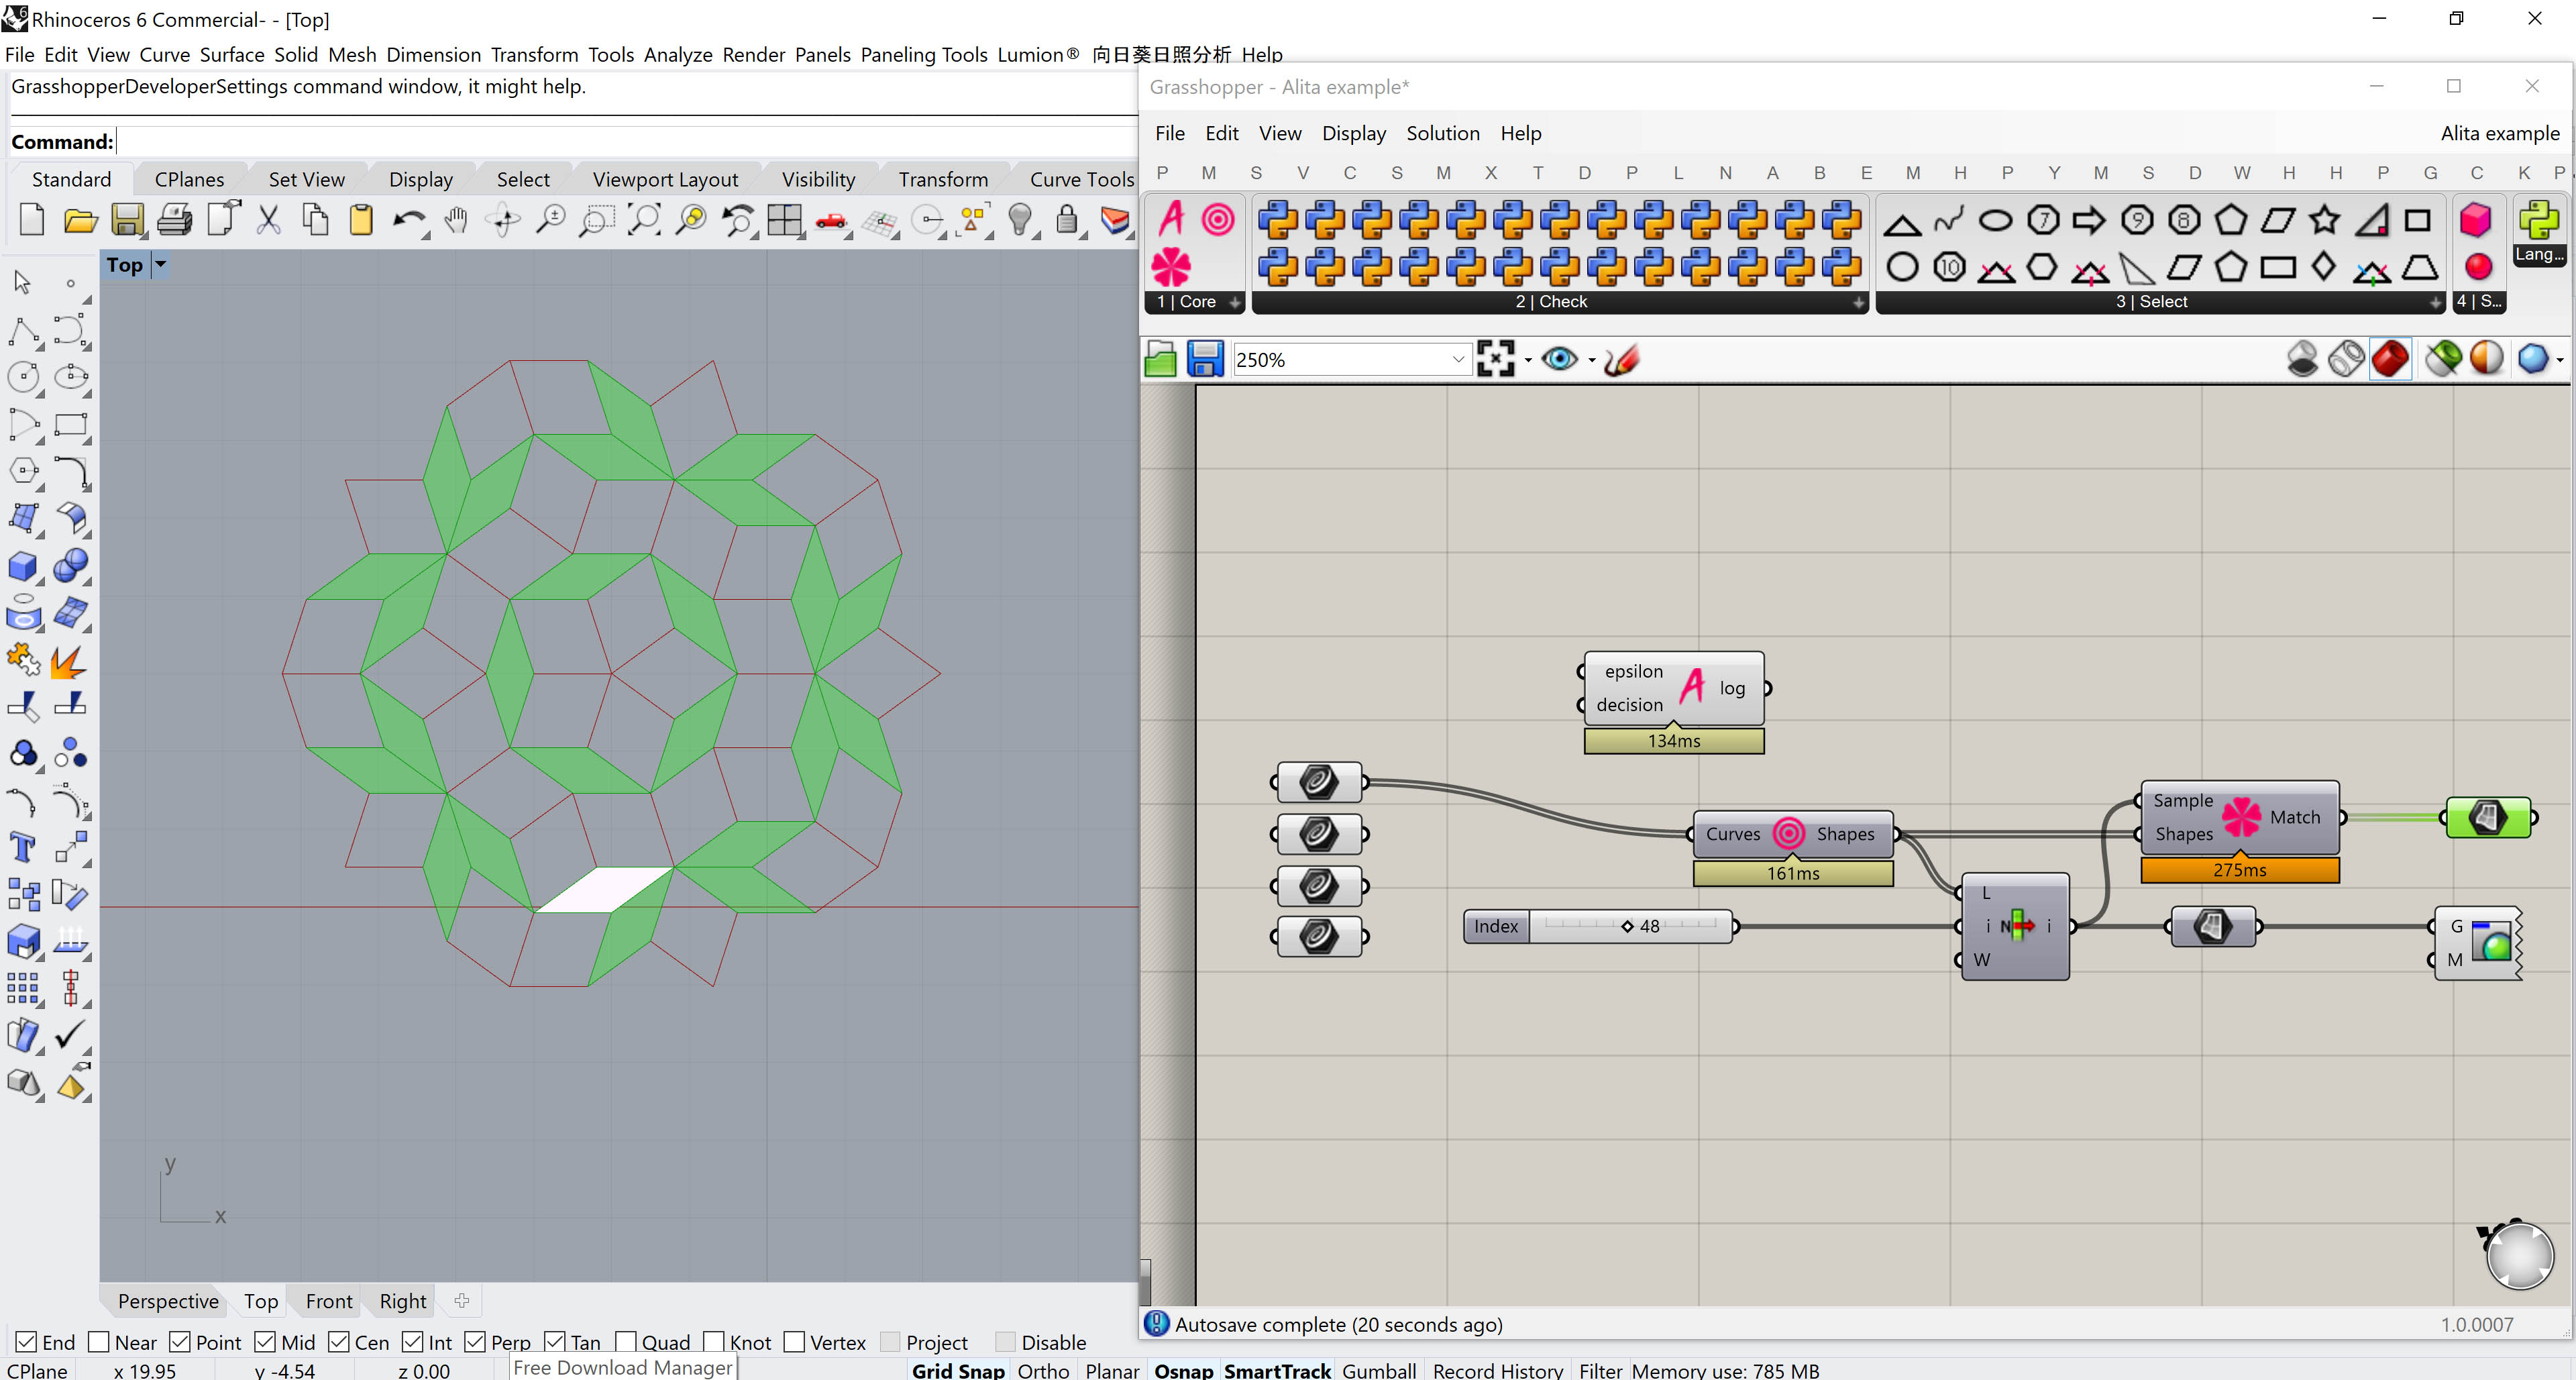Toggle SmartTrack in status bar
2576x1380 pixels.
[x=1277, y=1370]
